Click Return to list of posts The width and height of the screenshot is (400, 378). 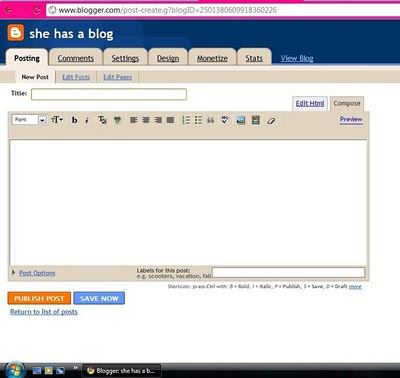[x=44, y=312]
